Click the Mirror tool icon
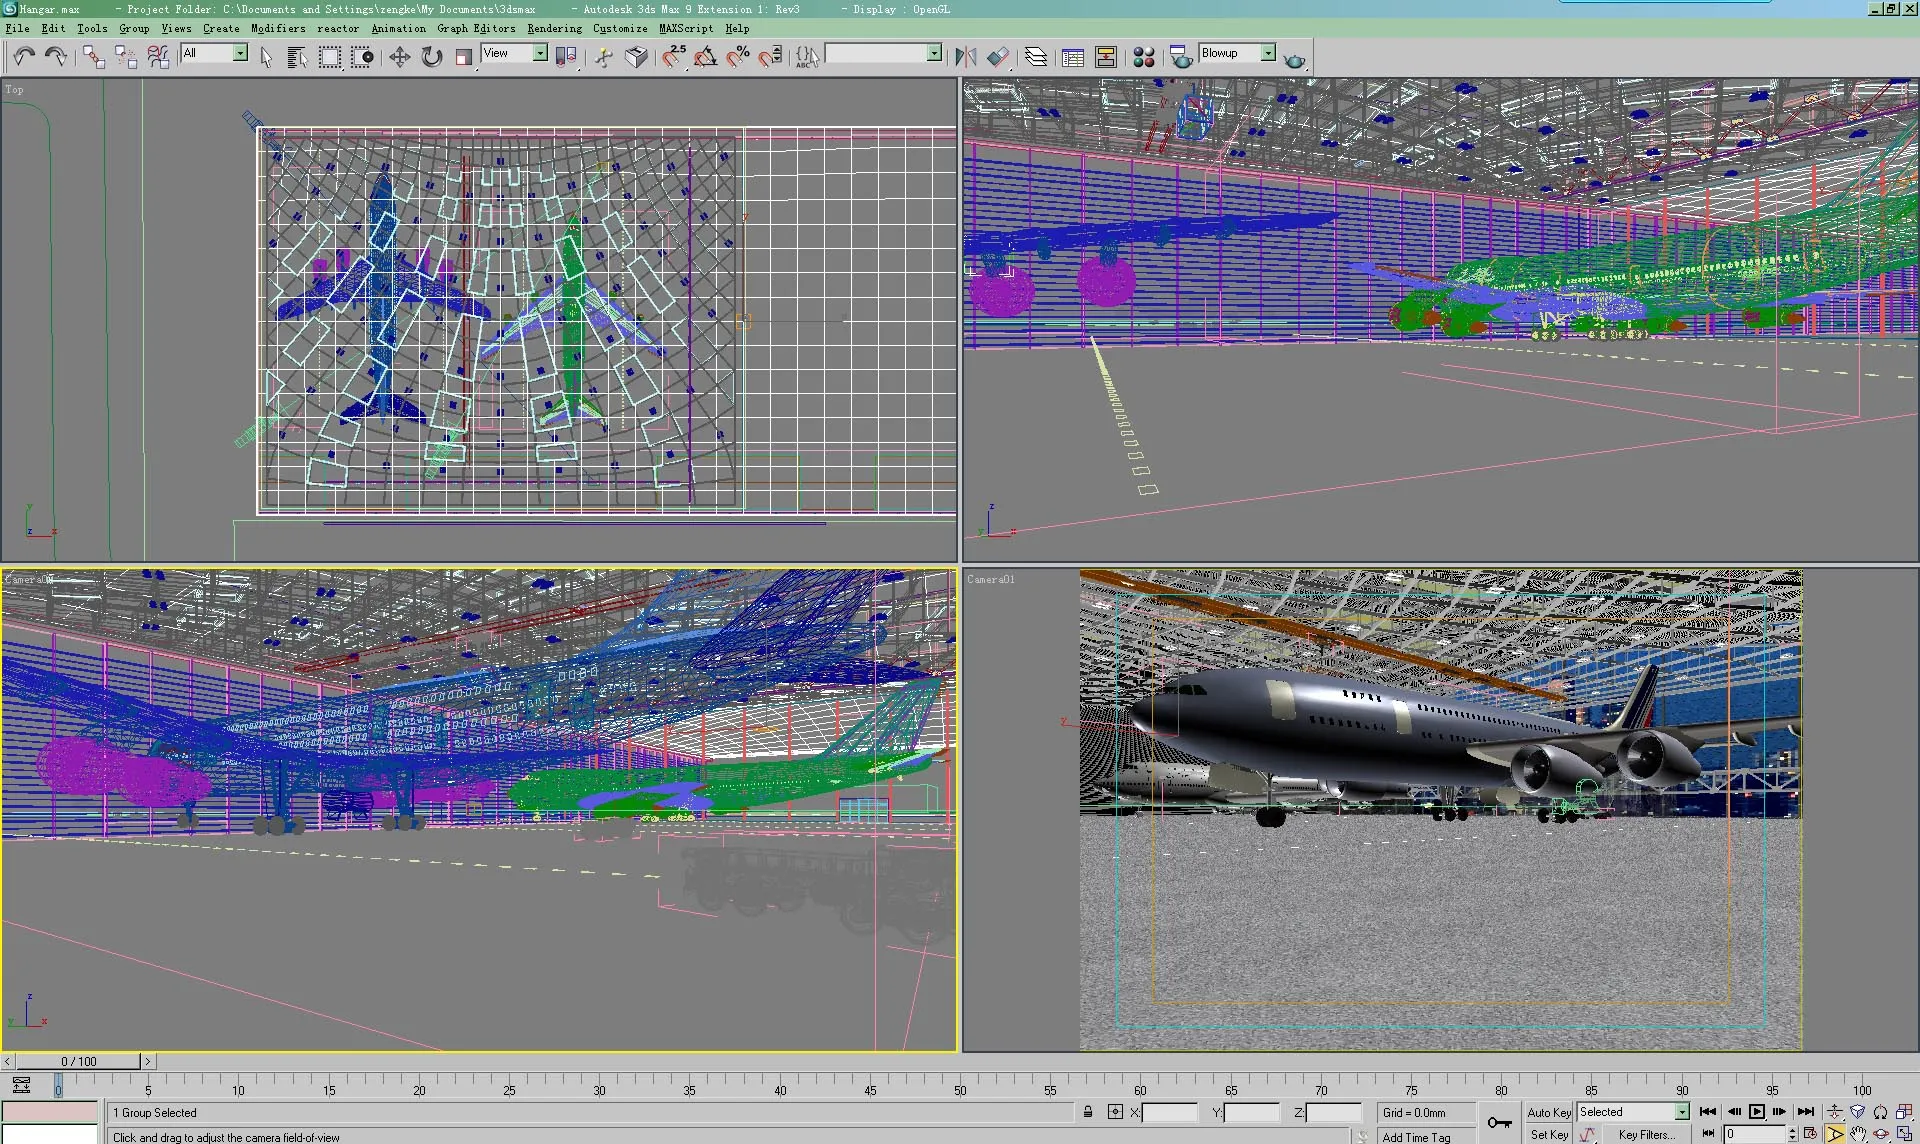Viewport: 1920px width, 1144px height. [x=965, y=57]
